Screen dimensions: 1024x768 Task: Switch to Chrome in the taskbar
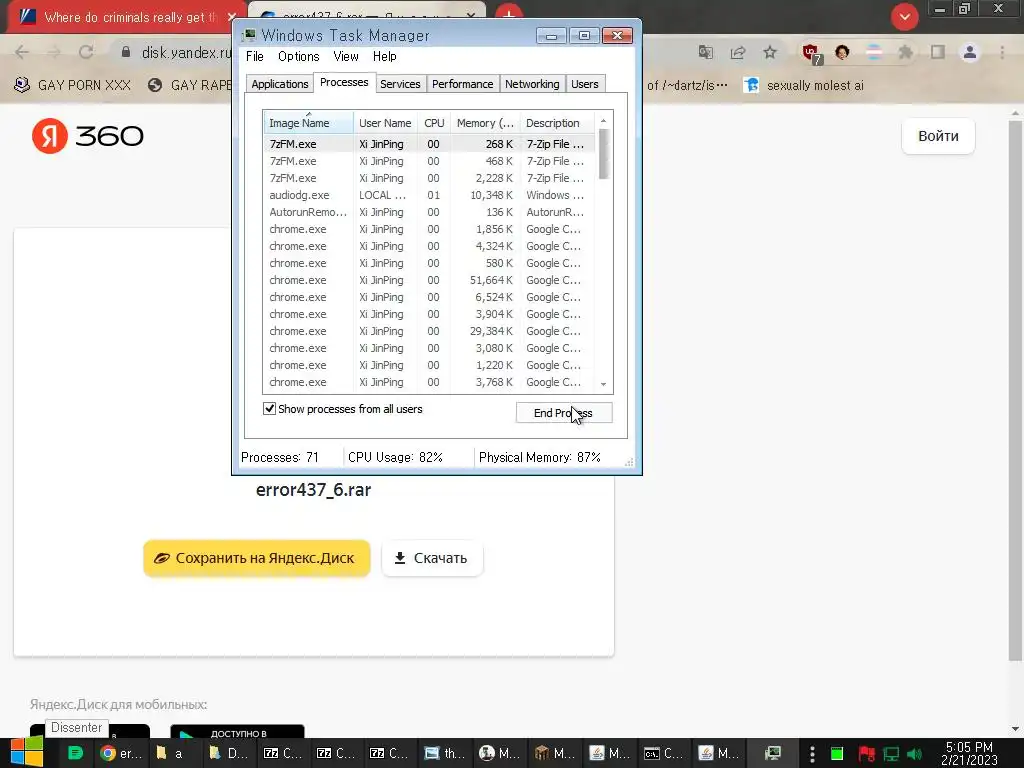click(121, 753)
